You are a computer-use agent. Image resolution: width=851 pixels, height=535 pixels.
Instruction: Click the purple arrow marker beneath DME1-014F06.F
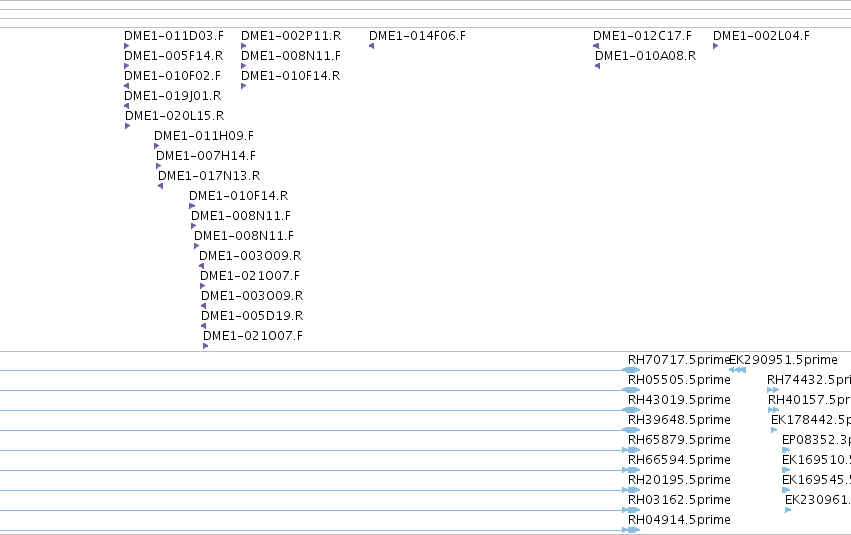click(x=372, y=46)
